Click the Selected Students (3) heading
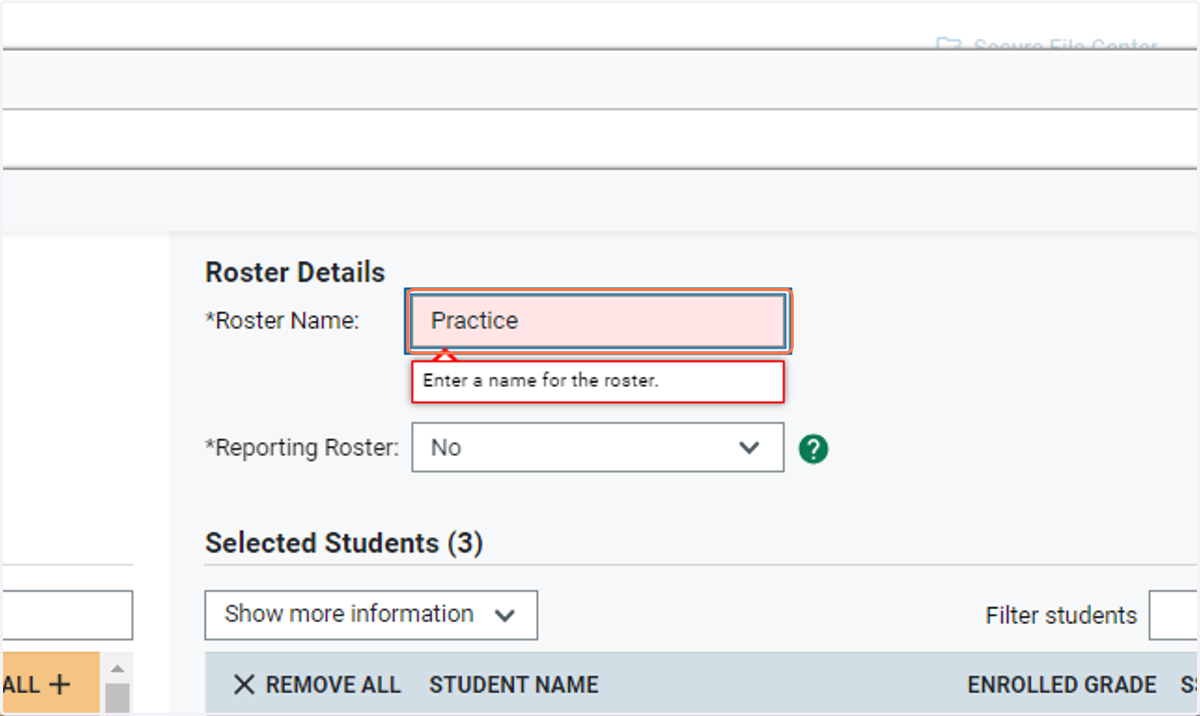Screen dimensions: 1200x716 [x=344, y=543]
